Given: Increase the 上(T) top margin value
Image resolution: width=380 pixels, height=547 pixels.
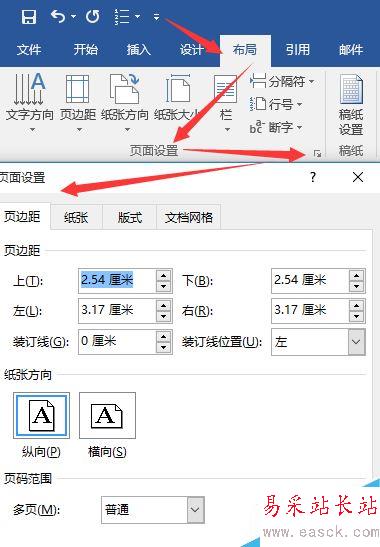Looking at the screenshot, I should click(163, 276).
